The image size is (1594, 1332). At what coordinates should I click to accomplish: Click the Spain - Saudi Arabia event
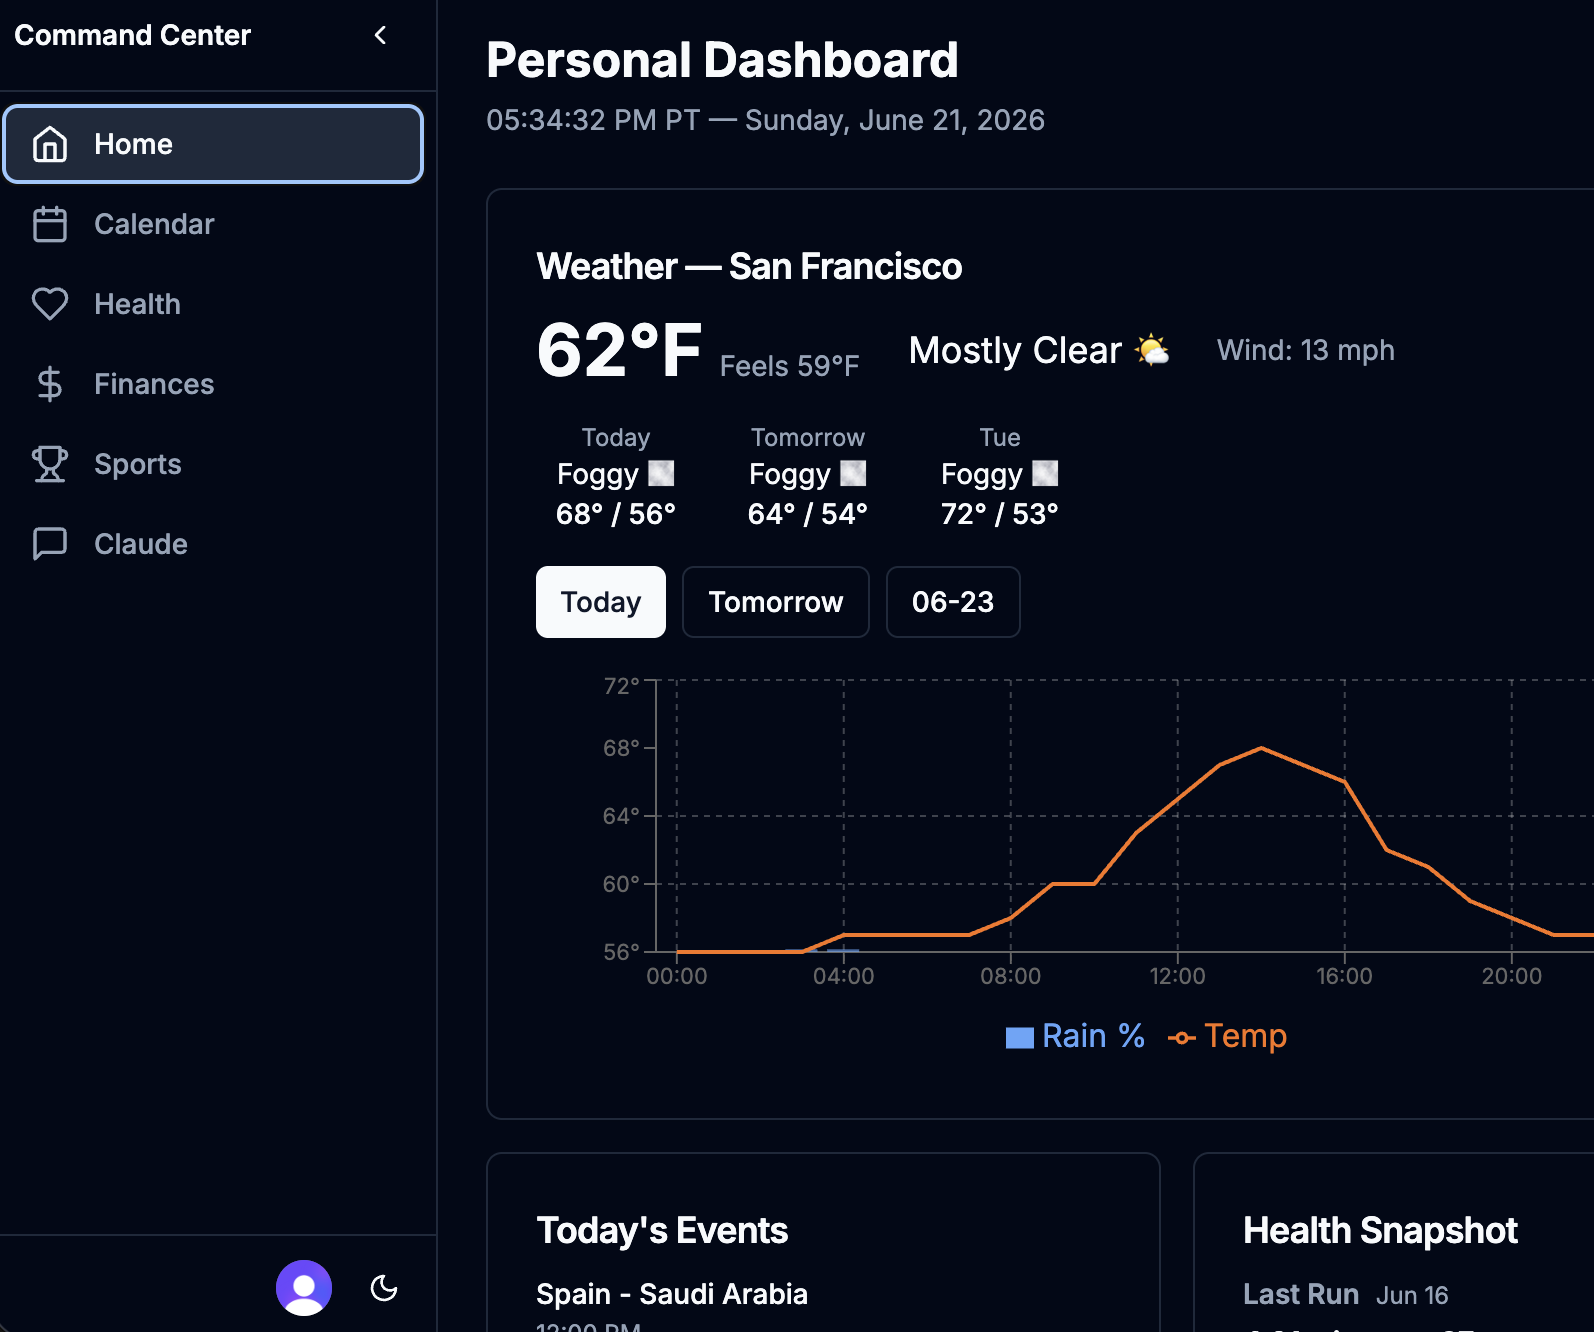[x=672, y=1294]
